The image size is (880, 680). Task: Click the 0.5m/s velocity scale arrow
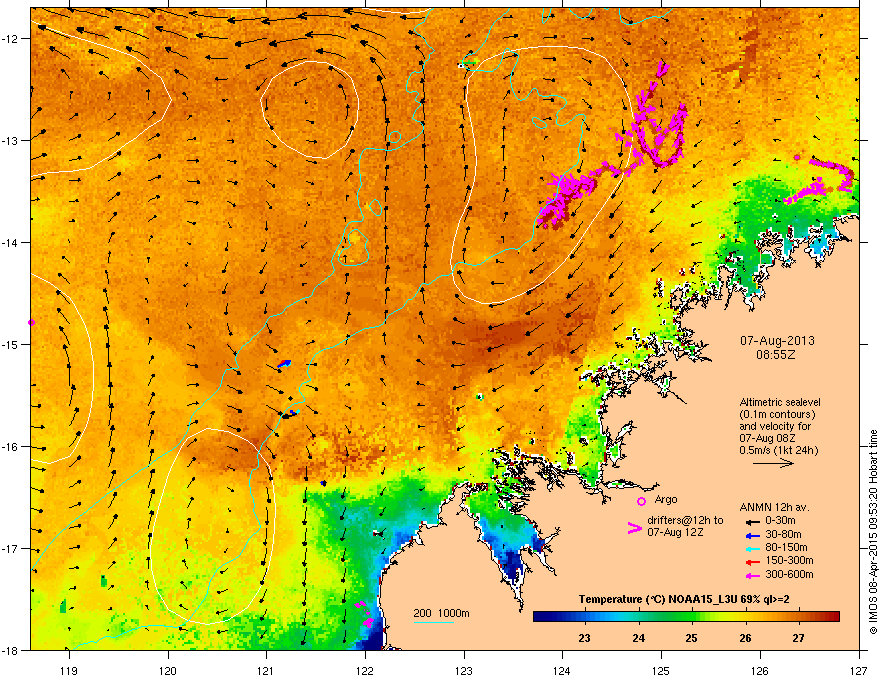coord(773,463)
